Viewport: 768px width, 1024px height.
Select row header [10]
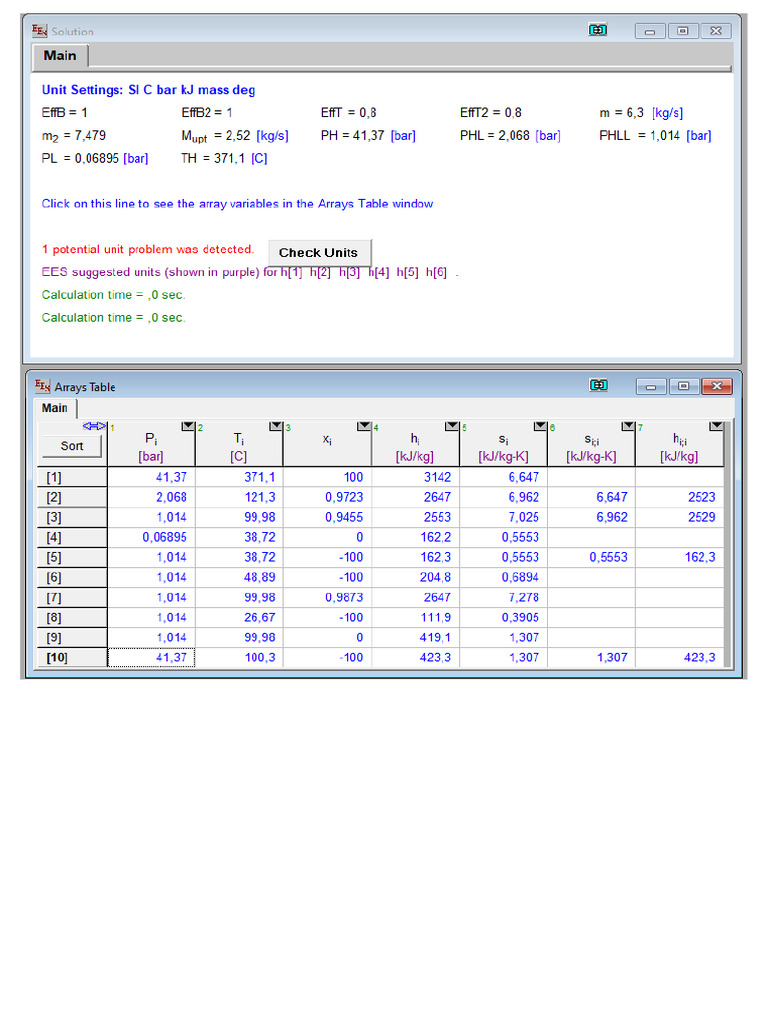[72, 658]
